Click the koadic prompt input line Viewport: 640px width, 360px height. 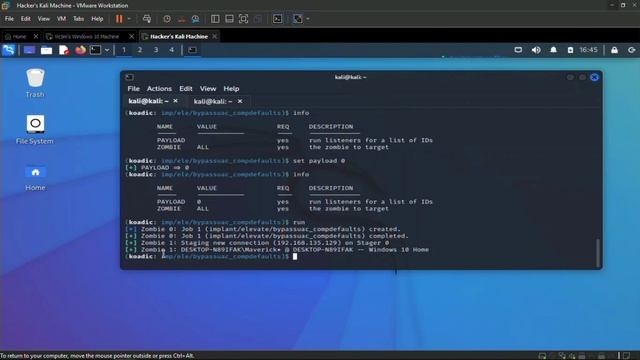[x=212, y=256]
